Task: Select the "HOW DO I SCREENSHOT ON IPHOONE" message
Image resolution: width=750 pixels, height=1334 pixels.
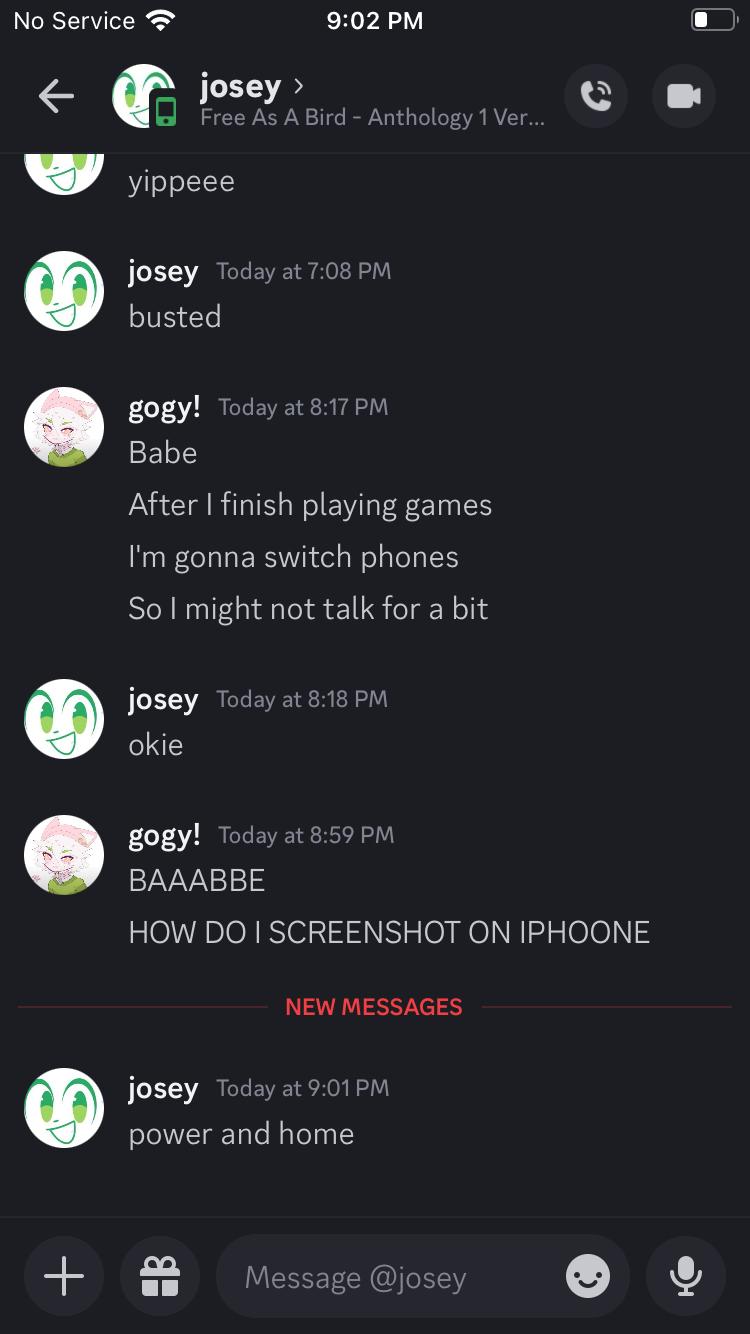Action: pos(389,933)
